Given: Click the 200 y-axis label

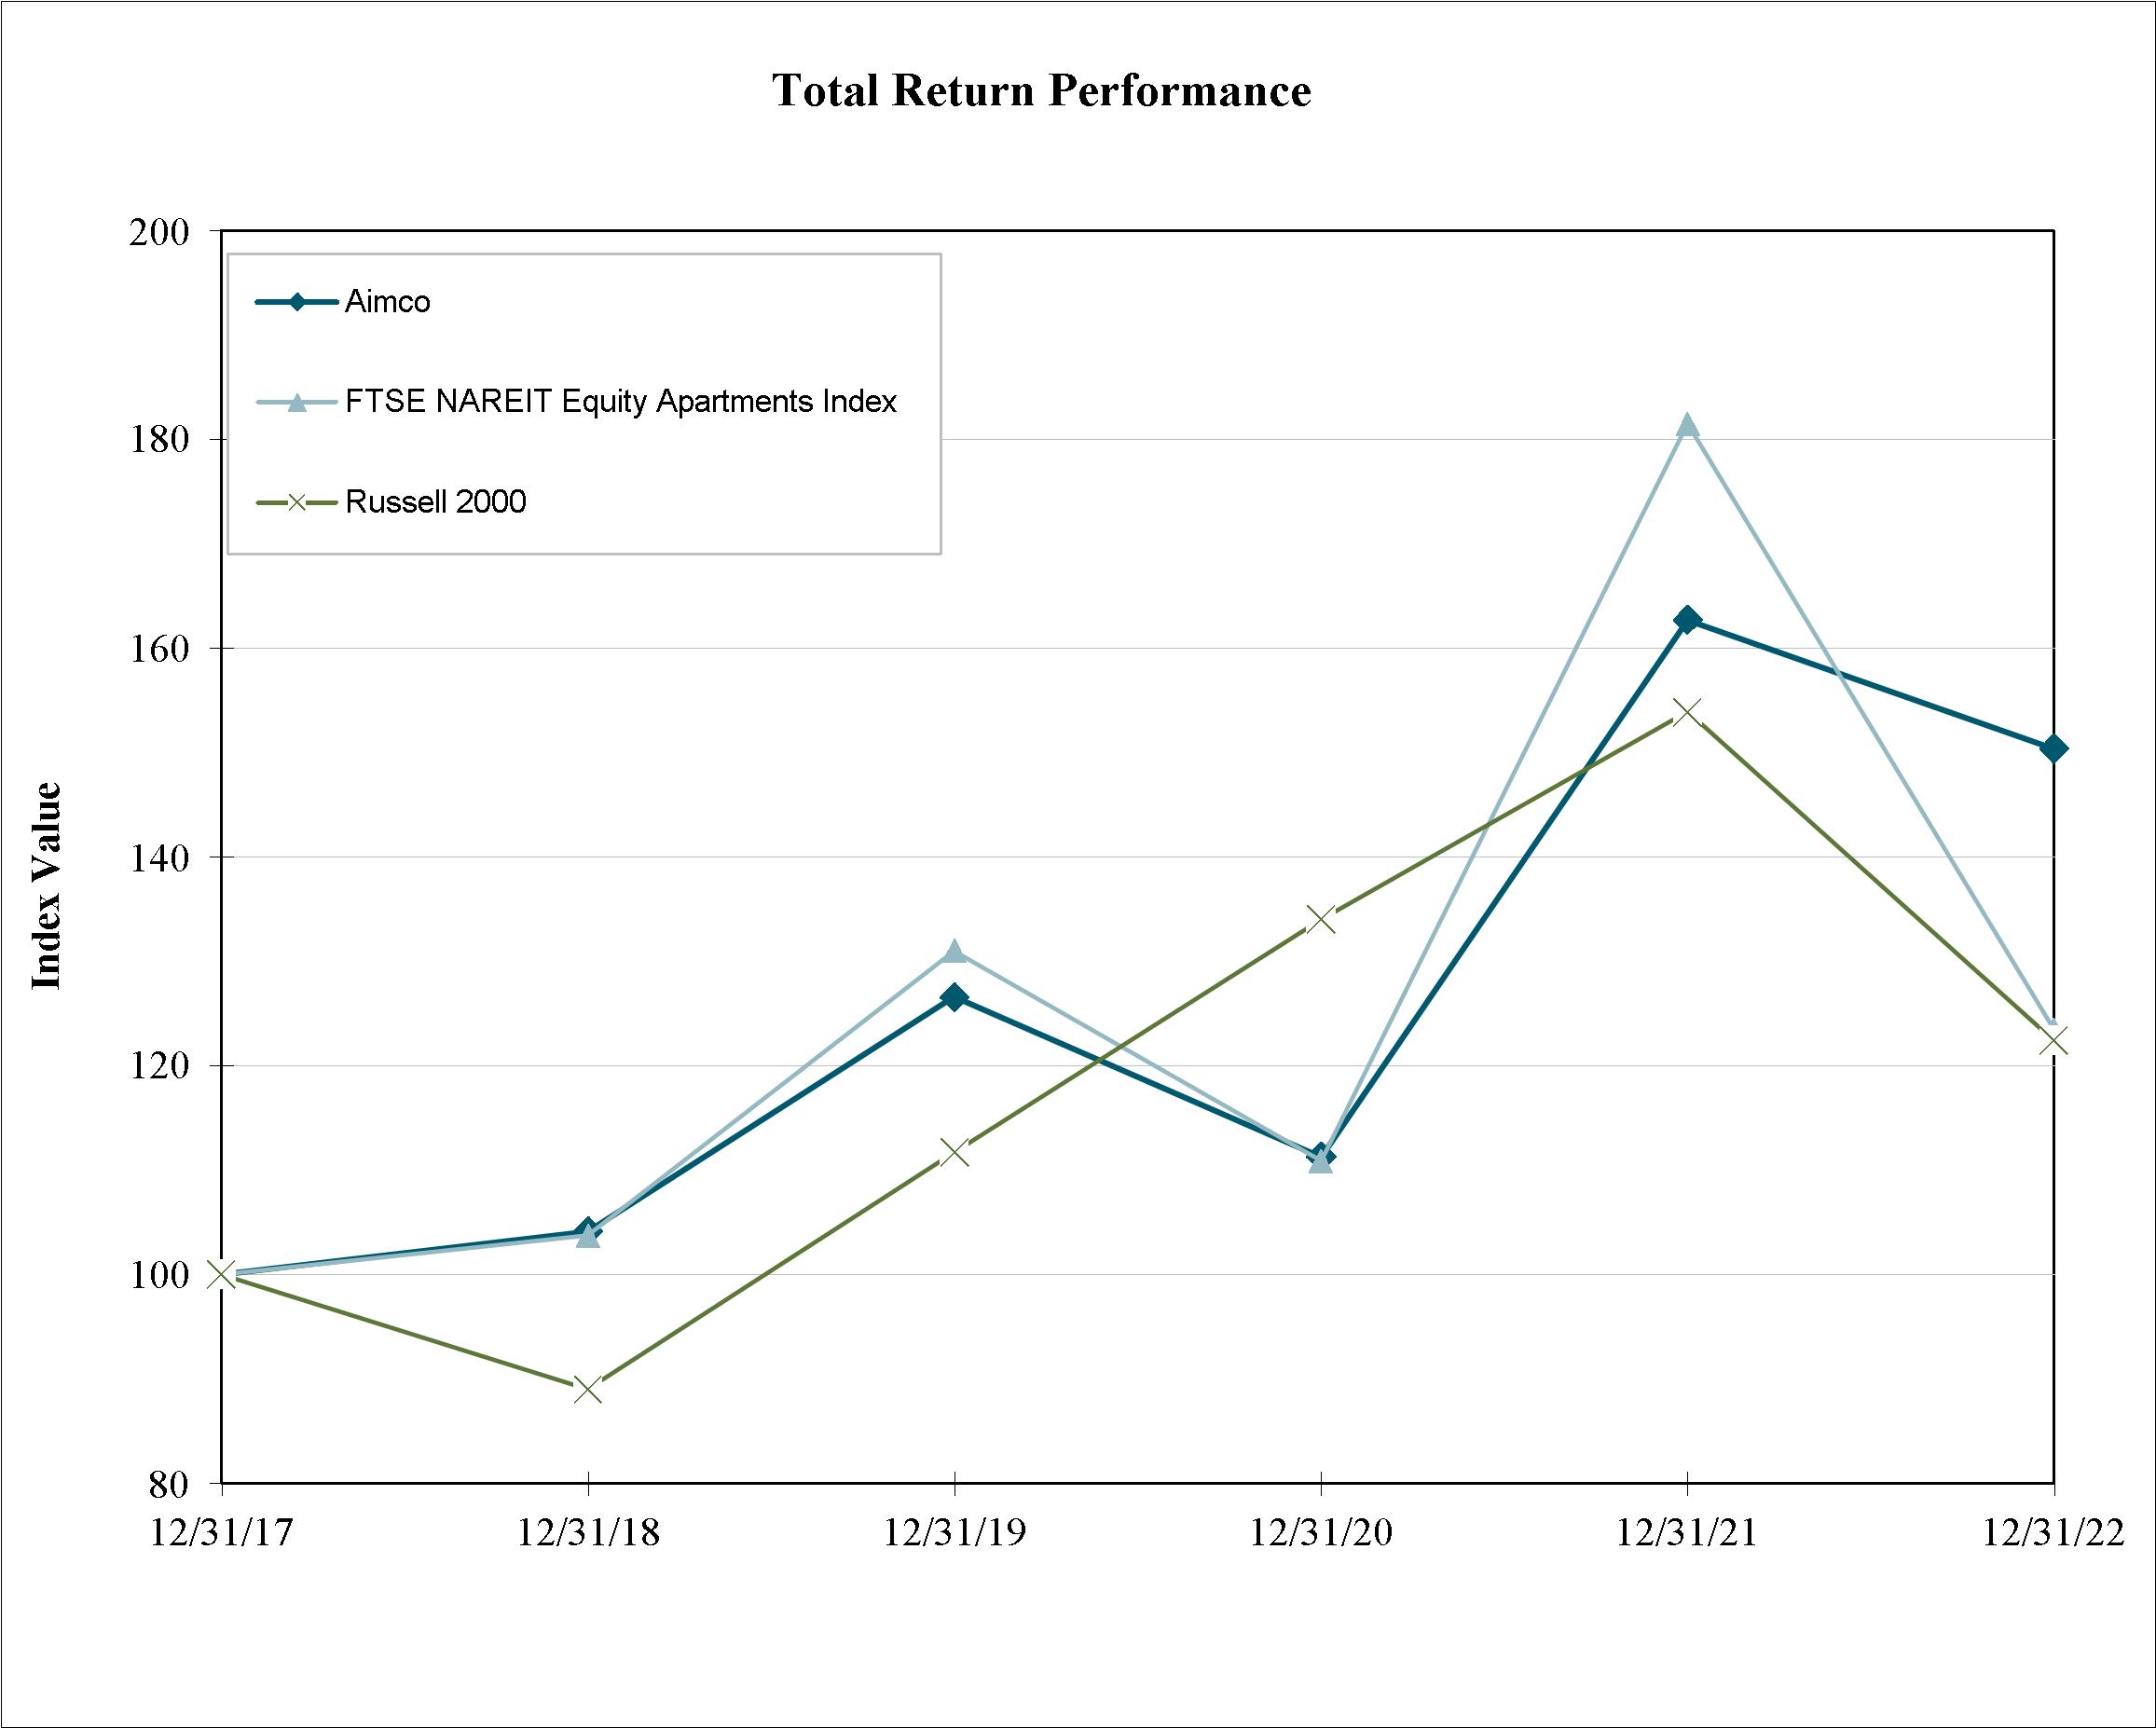Looking at the screenshot, I should (159, 232).
